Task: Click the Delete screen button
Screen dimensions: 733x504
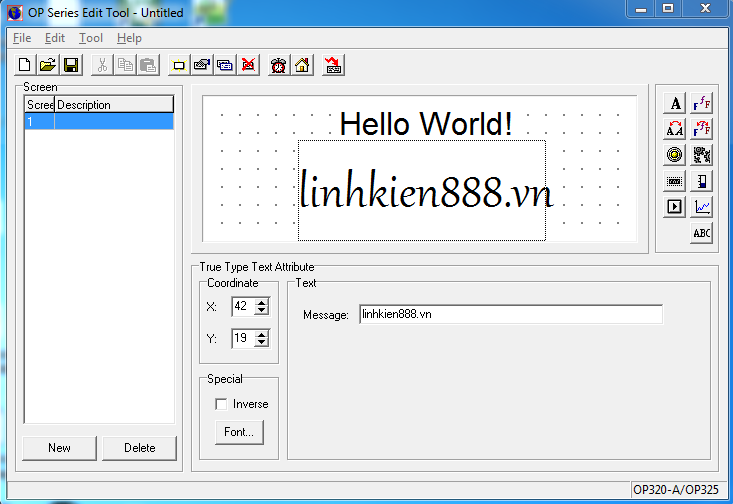Action: 139,448
